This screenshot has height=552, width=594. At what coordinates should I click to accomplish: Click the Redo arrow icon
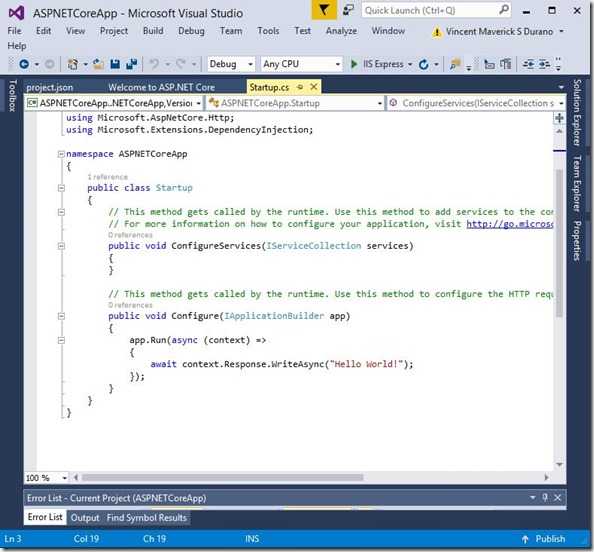tap(181, 64)
